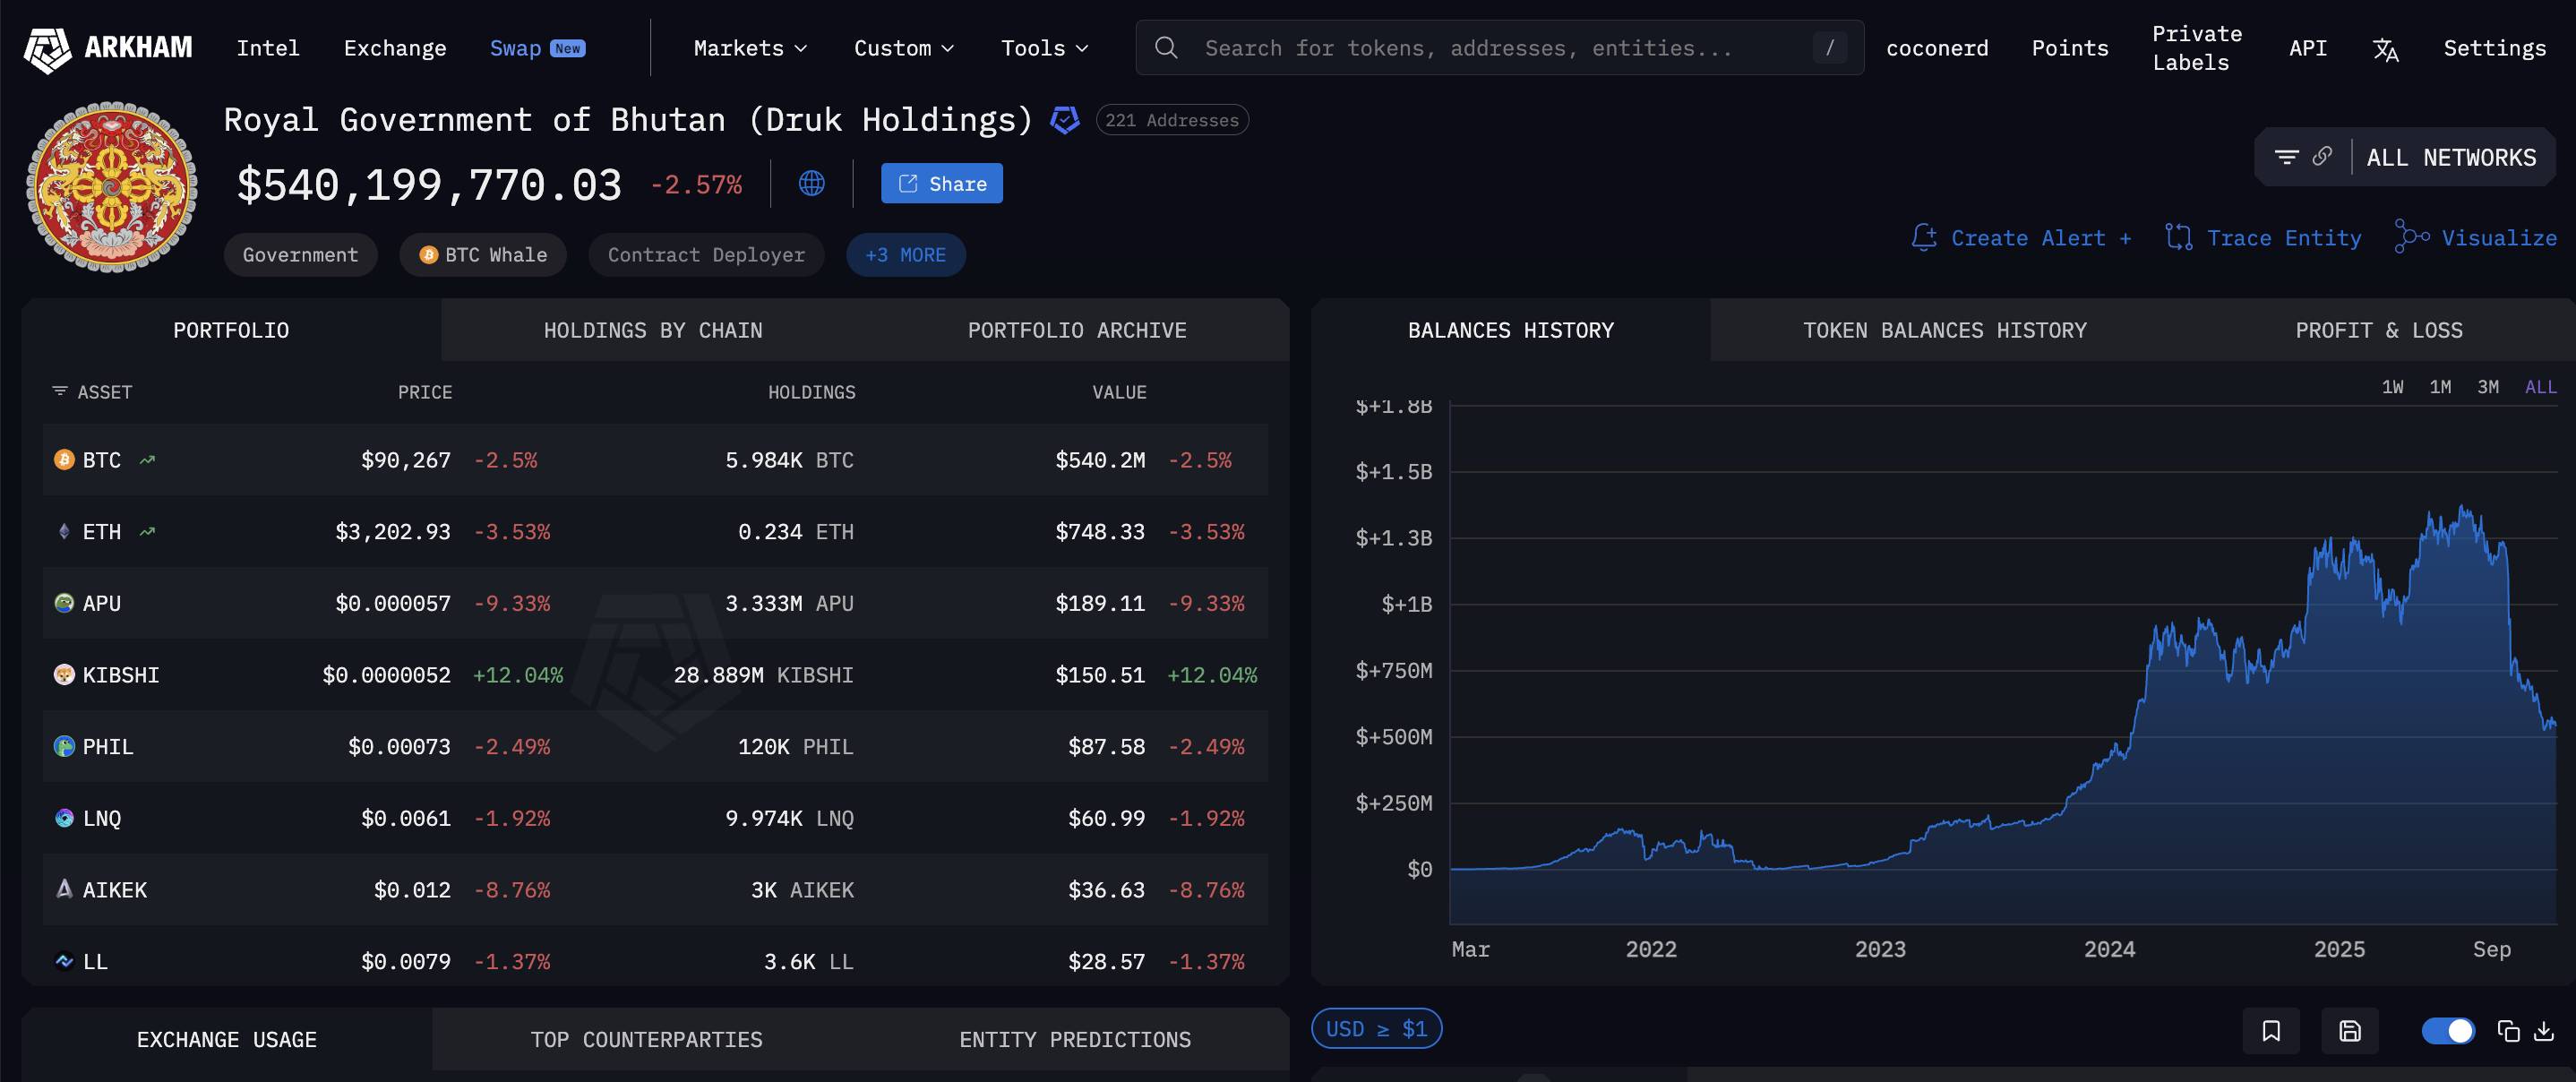Select the 1W time range
This screenshot has height=1082, width=2576.
(x=2392, y=387)
